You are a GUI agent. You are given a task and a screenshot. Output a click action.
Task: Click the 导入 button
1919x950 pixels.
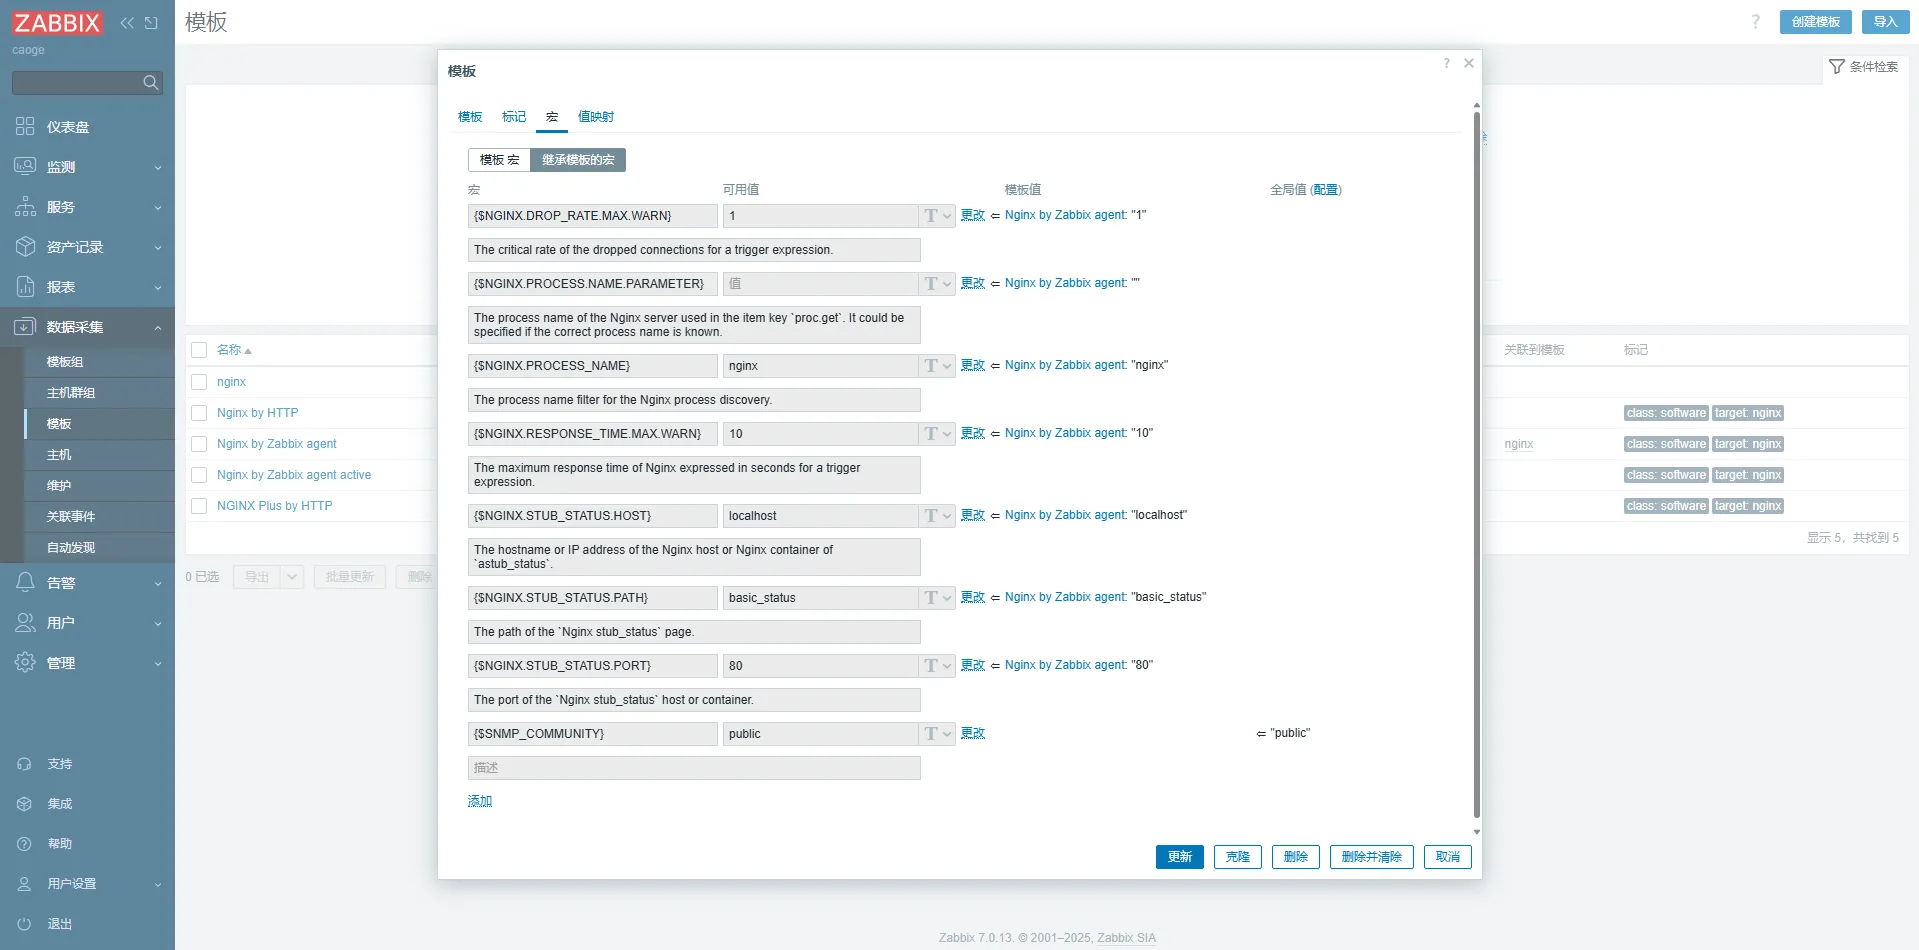click(1886, 22)
